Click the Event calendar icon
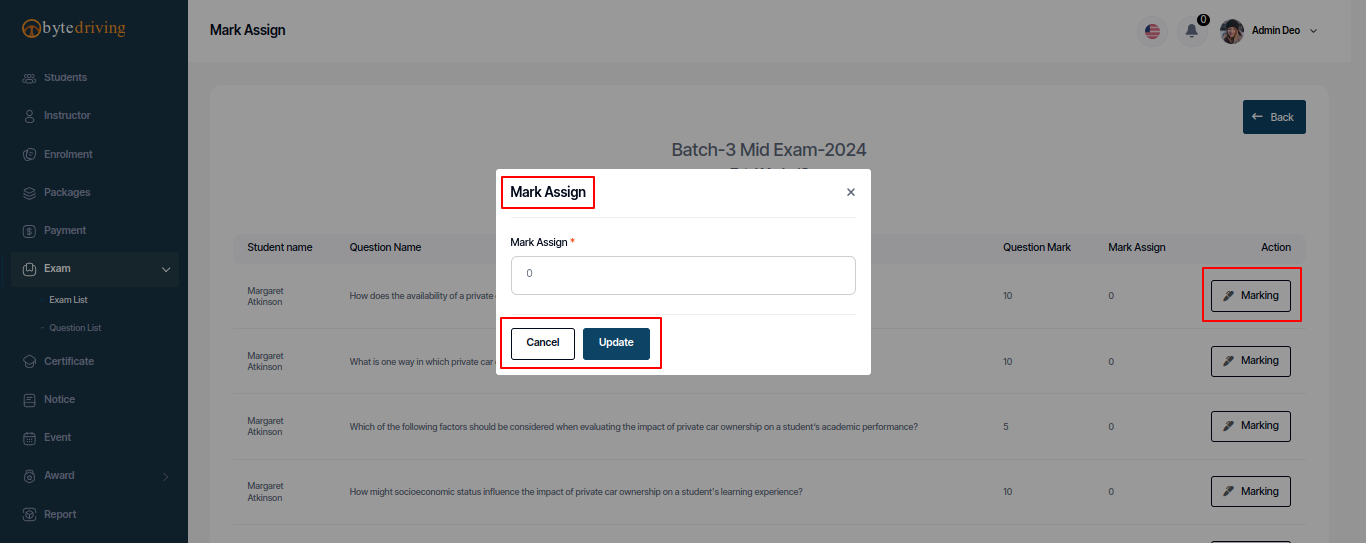 pos(29,437)
